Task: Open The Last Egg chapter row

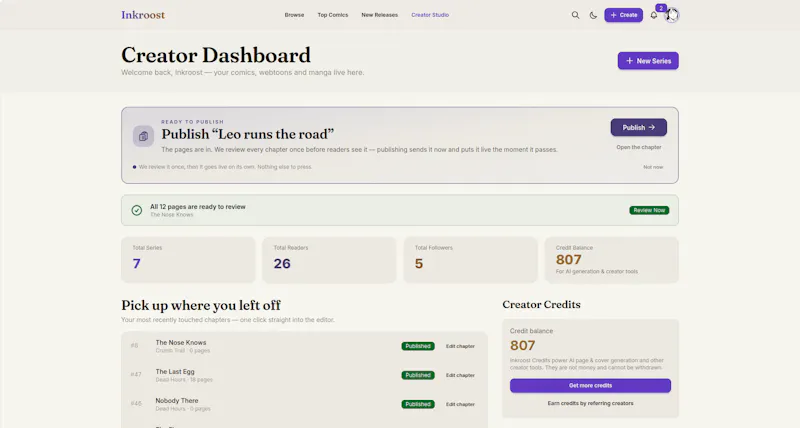Action: (x=304, y=375)
